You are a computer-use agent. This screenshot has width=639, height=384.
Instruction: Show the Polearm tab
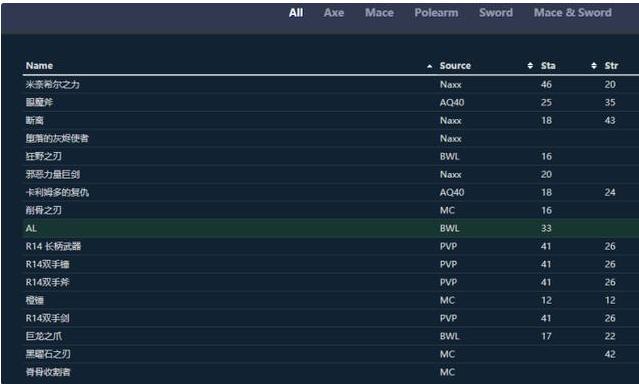(x=436, y=13)
